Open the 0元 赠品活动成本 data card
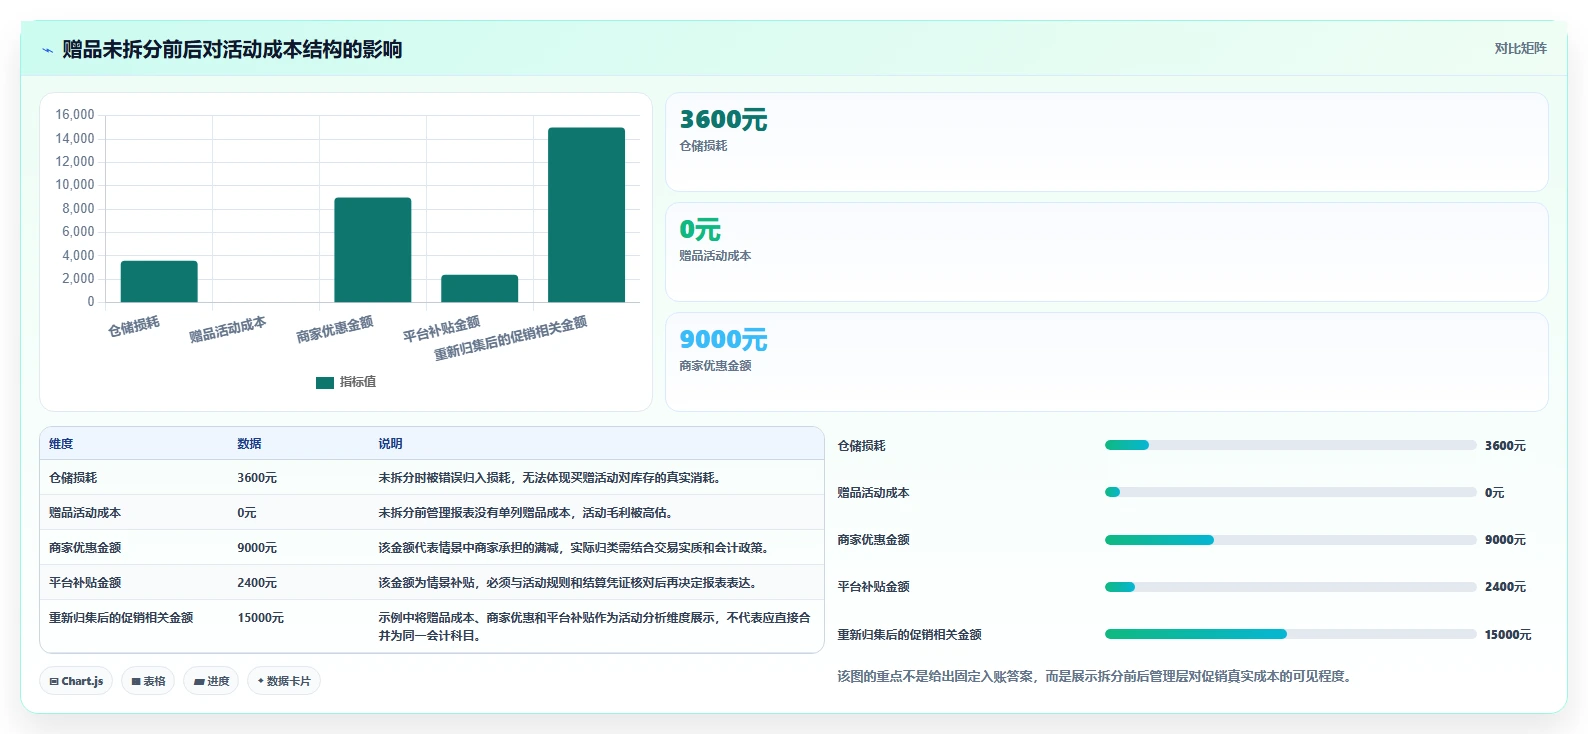 coord(1106,252)
